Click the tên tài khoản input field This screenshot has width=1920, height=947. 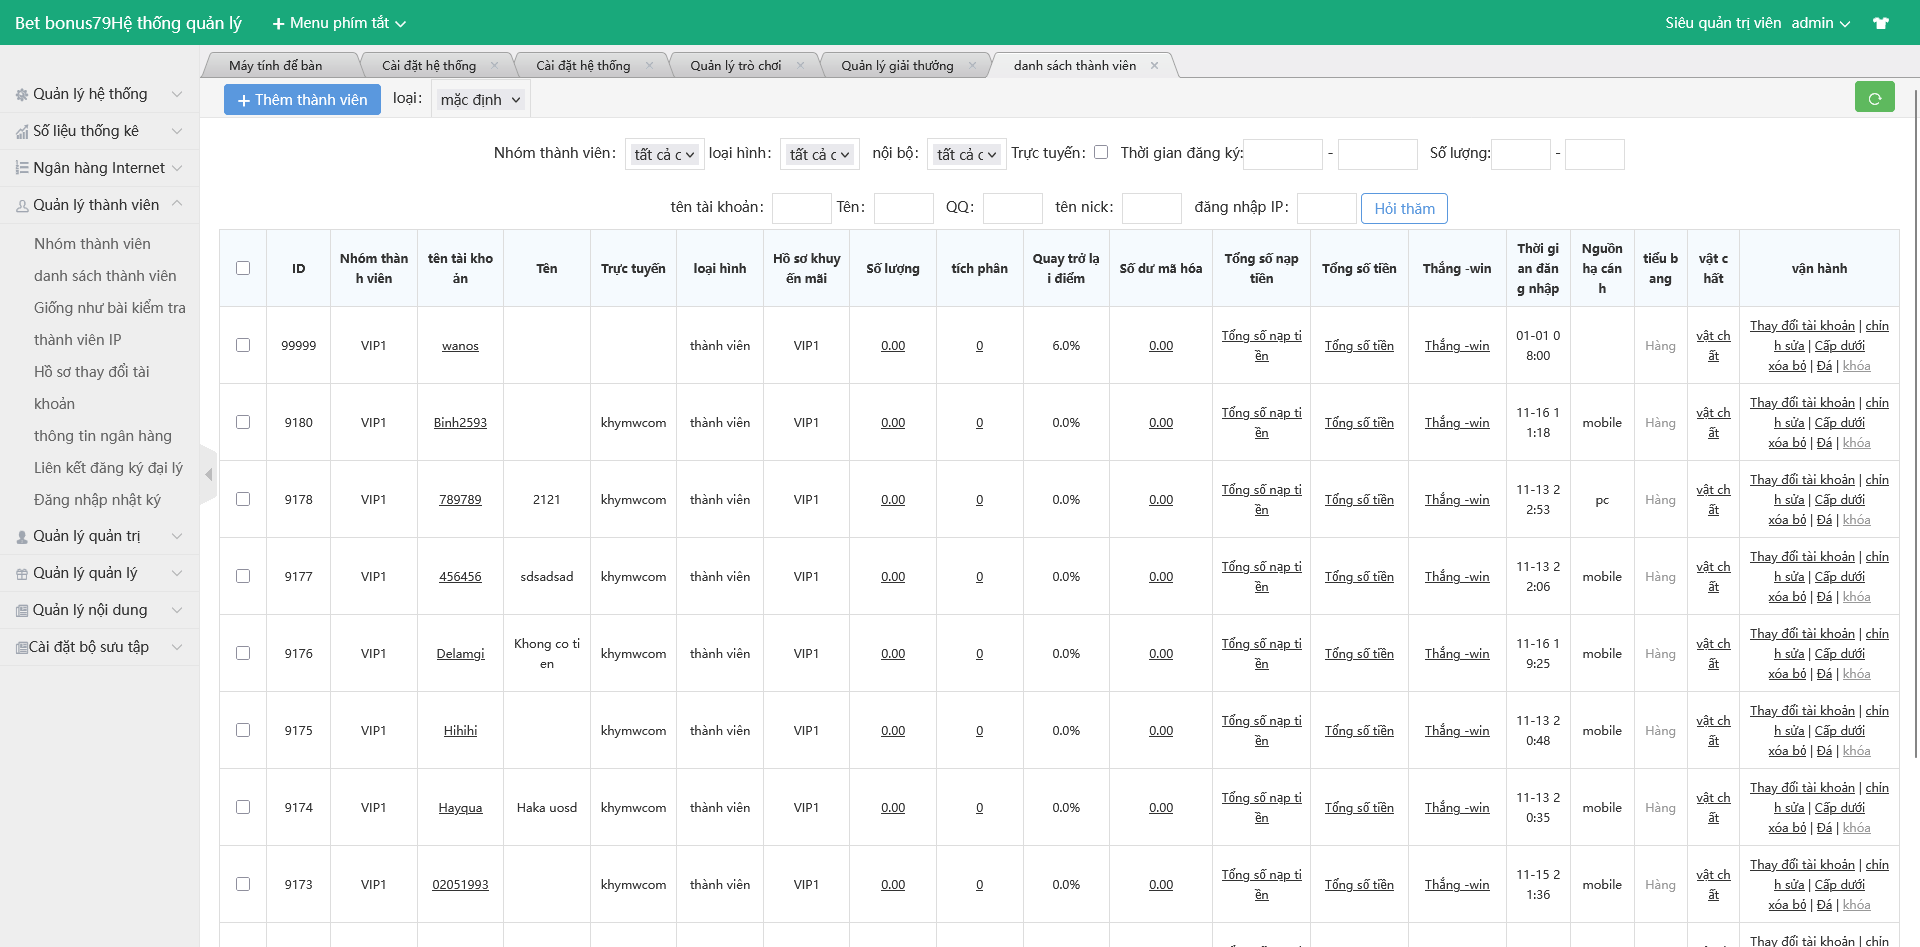coord(801,208)
